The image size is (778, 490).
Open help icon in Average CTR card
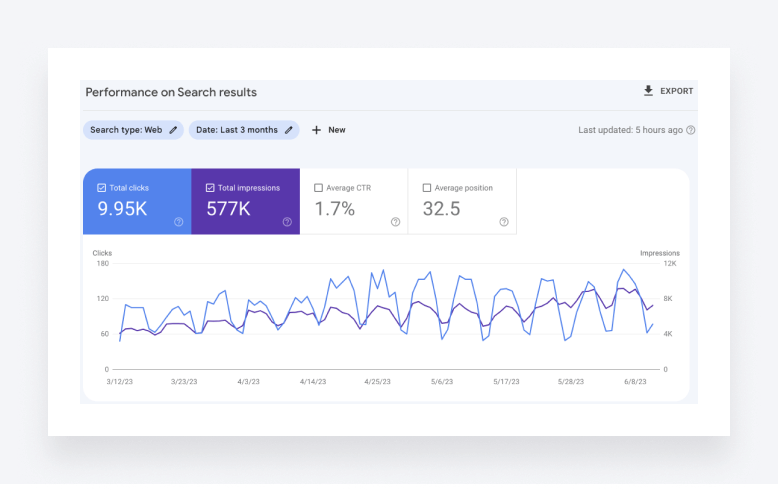pyautogui.click(x=395, y=222)
